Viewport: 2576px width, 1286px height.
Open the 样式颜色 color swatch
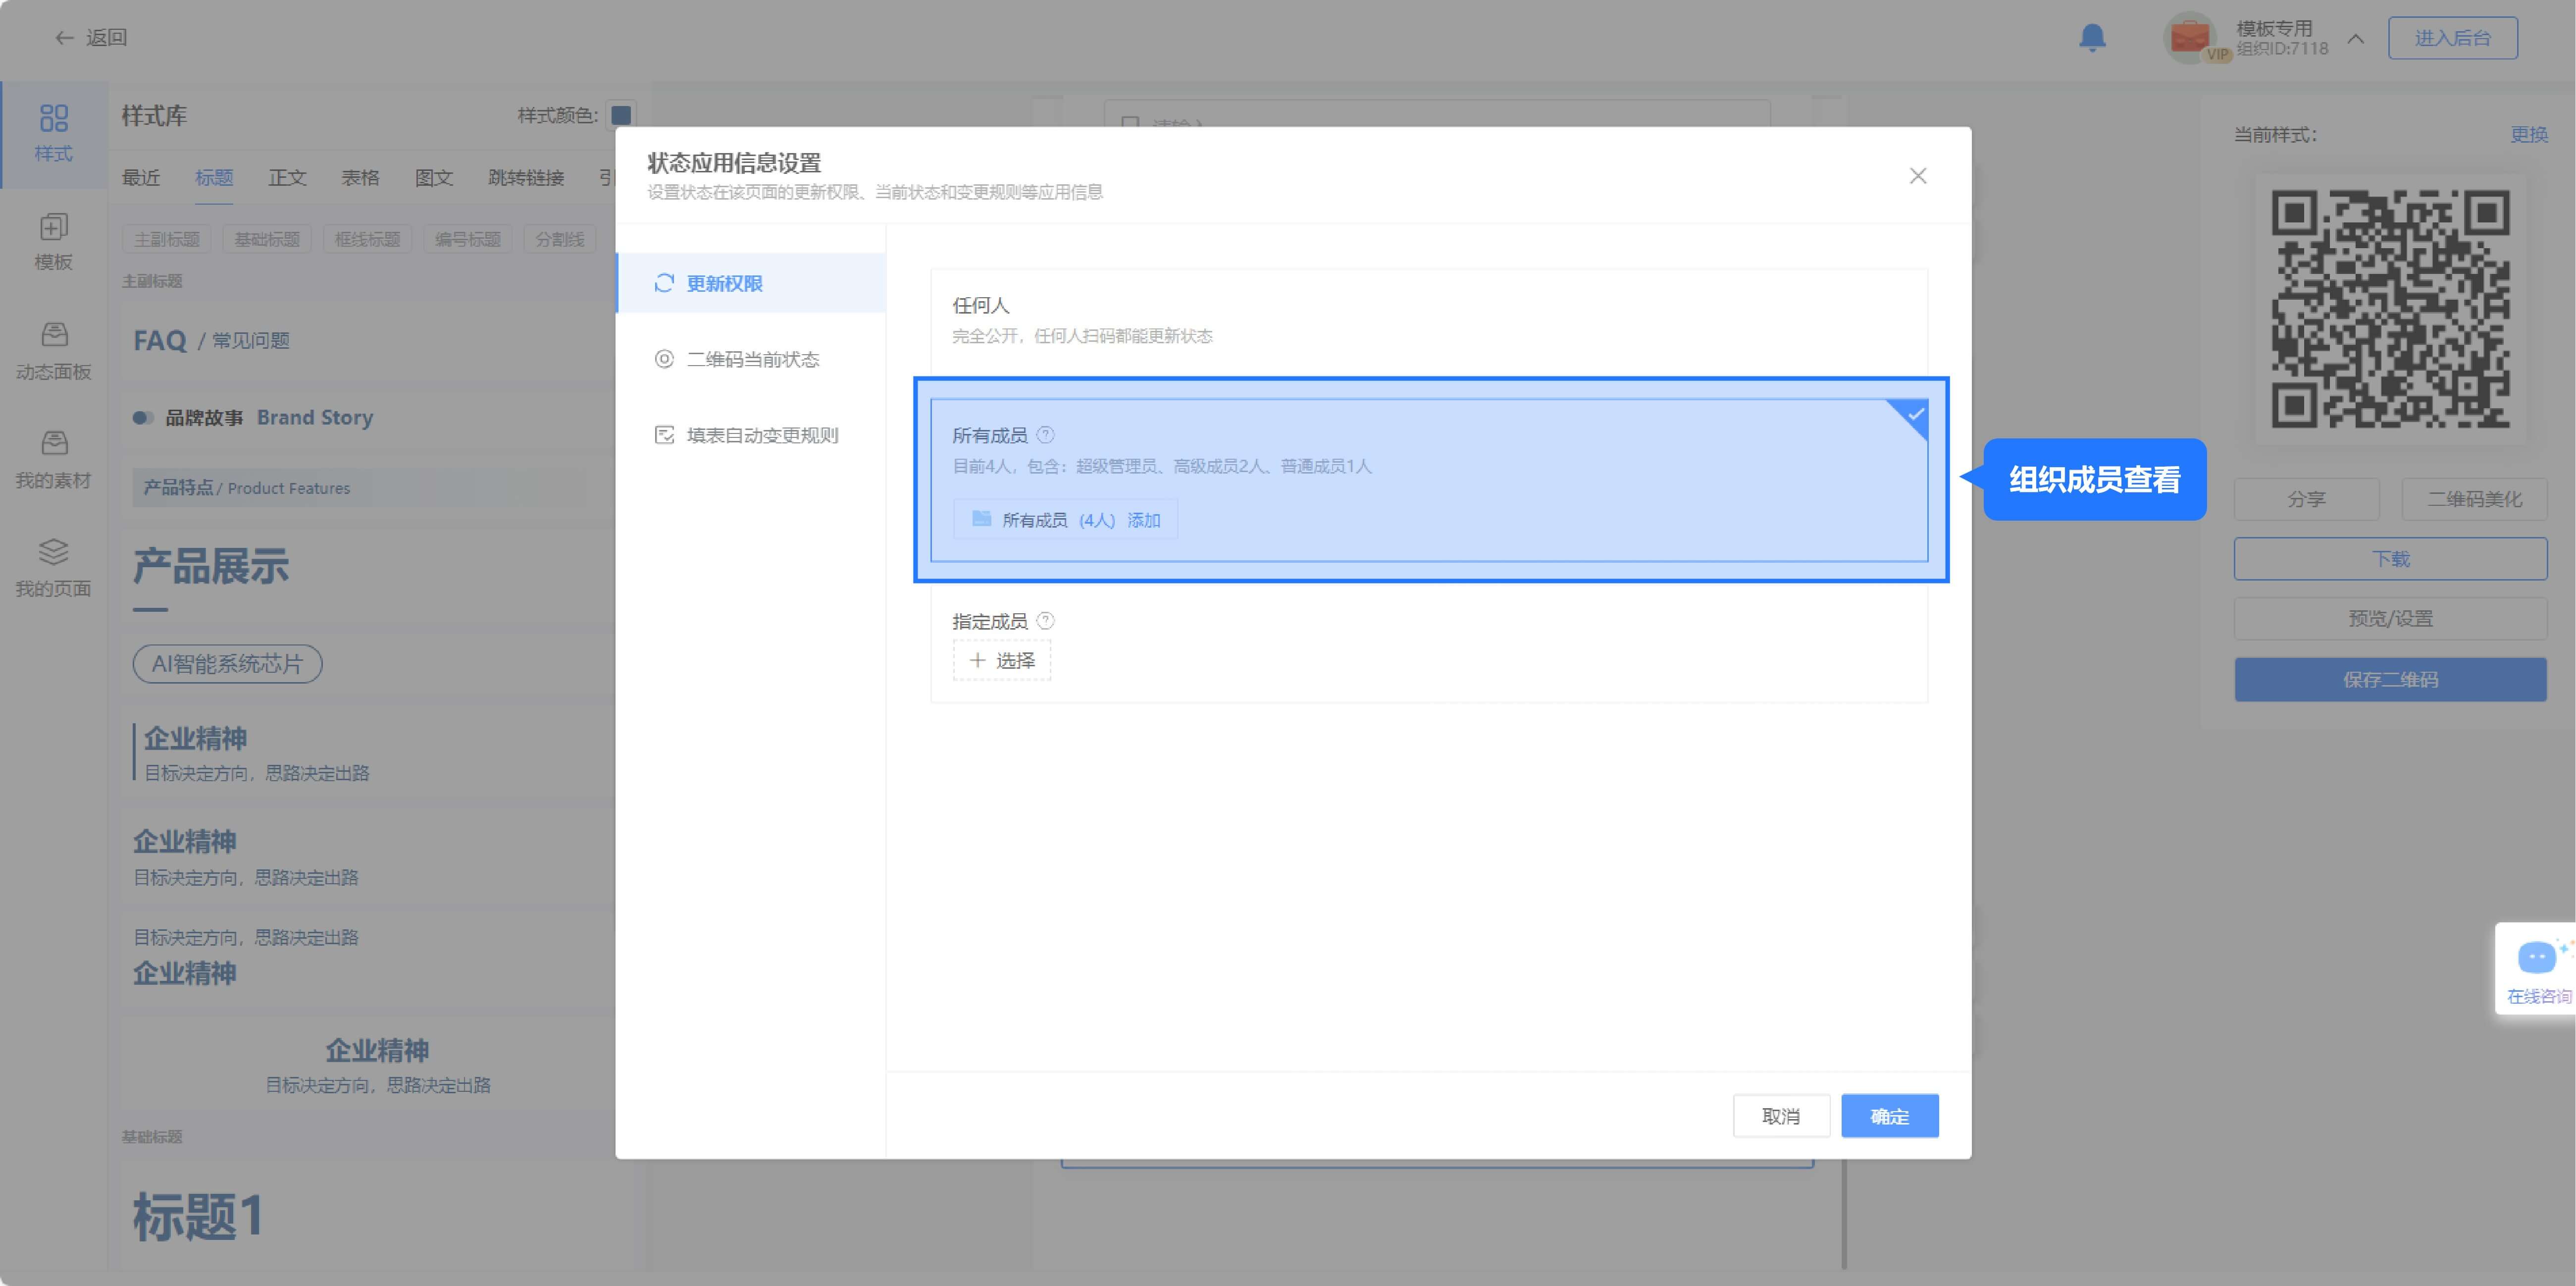[621, 115]
